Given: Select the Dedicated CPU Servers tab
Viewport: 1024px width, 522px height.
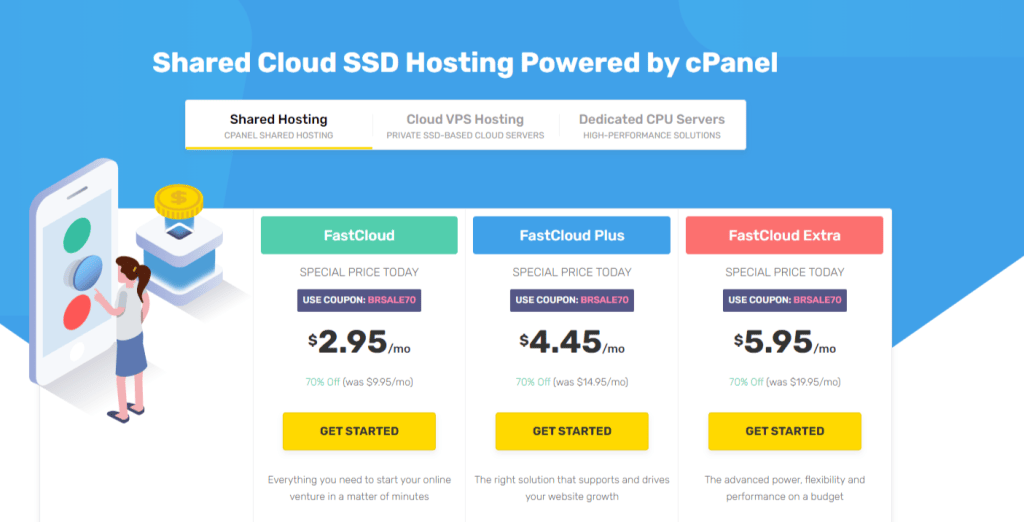Looking at the screenshot, I should coord(652,125).
